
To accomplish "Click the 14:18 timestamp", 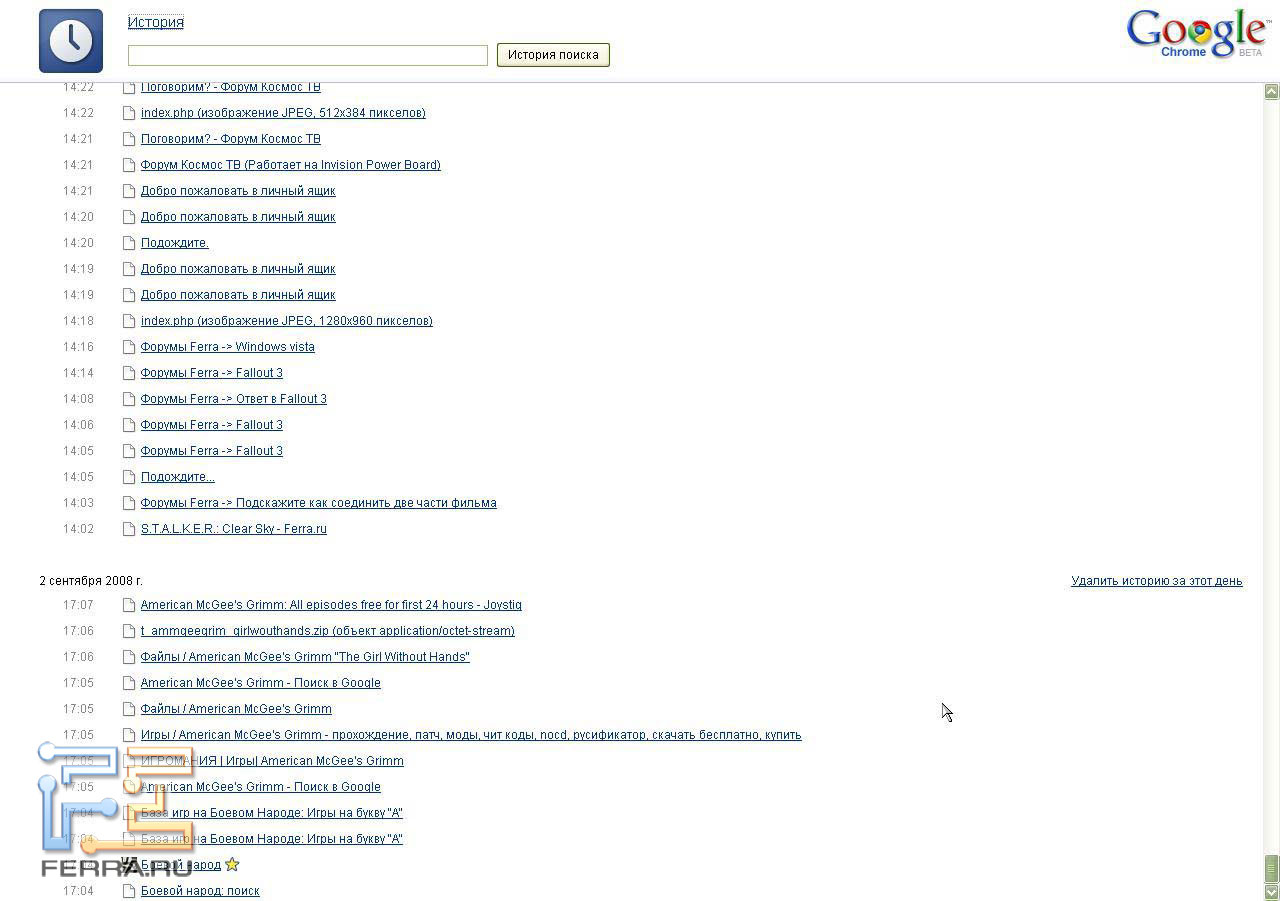I will pos(78,321).
